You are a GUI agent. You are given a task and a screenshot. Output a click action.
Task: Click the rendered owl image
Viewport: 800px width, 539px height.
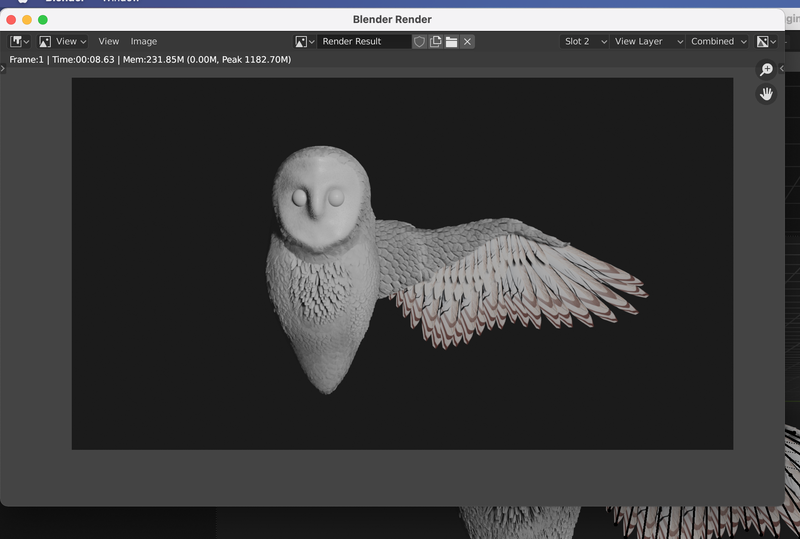402,263
